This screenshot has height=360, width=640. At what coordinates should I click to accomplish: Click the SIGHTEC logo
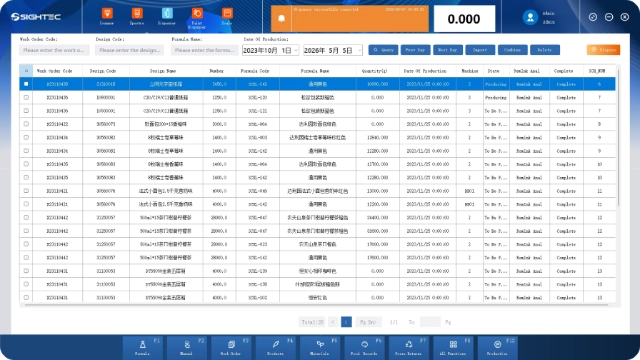pyautogui.click(x=36, y=17)
